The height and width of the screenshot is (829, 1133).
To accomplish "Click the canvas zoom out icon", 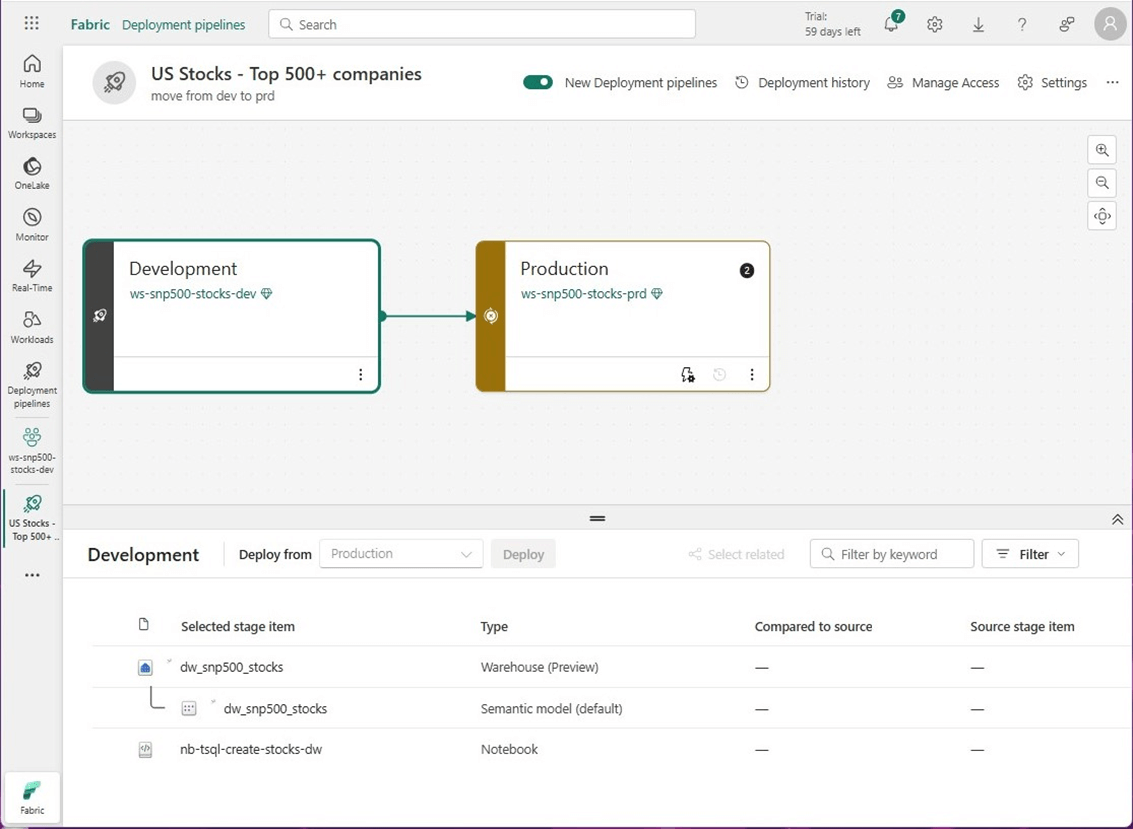I will (x=1102, y=183).
